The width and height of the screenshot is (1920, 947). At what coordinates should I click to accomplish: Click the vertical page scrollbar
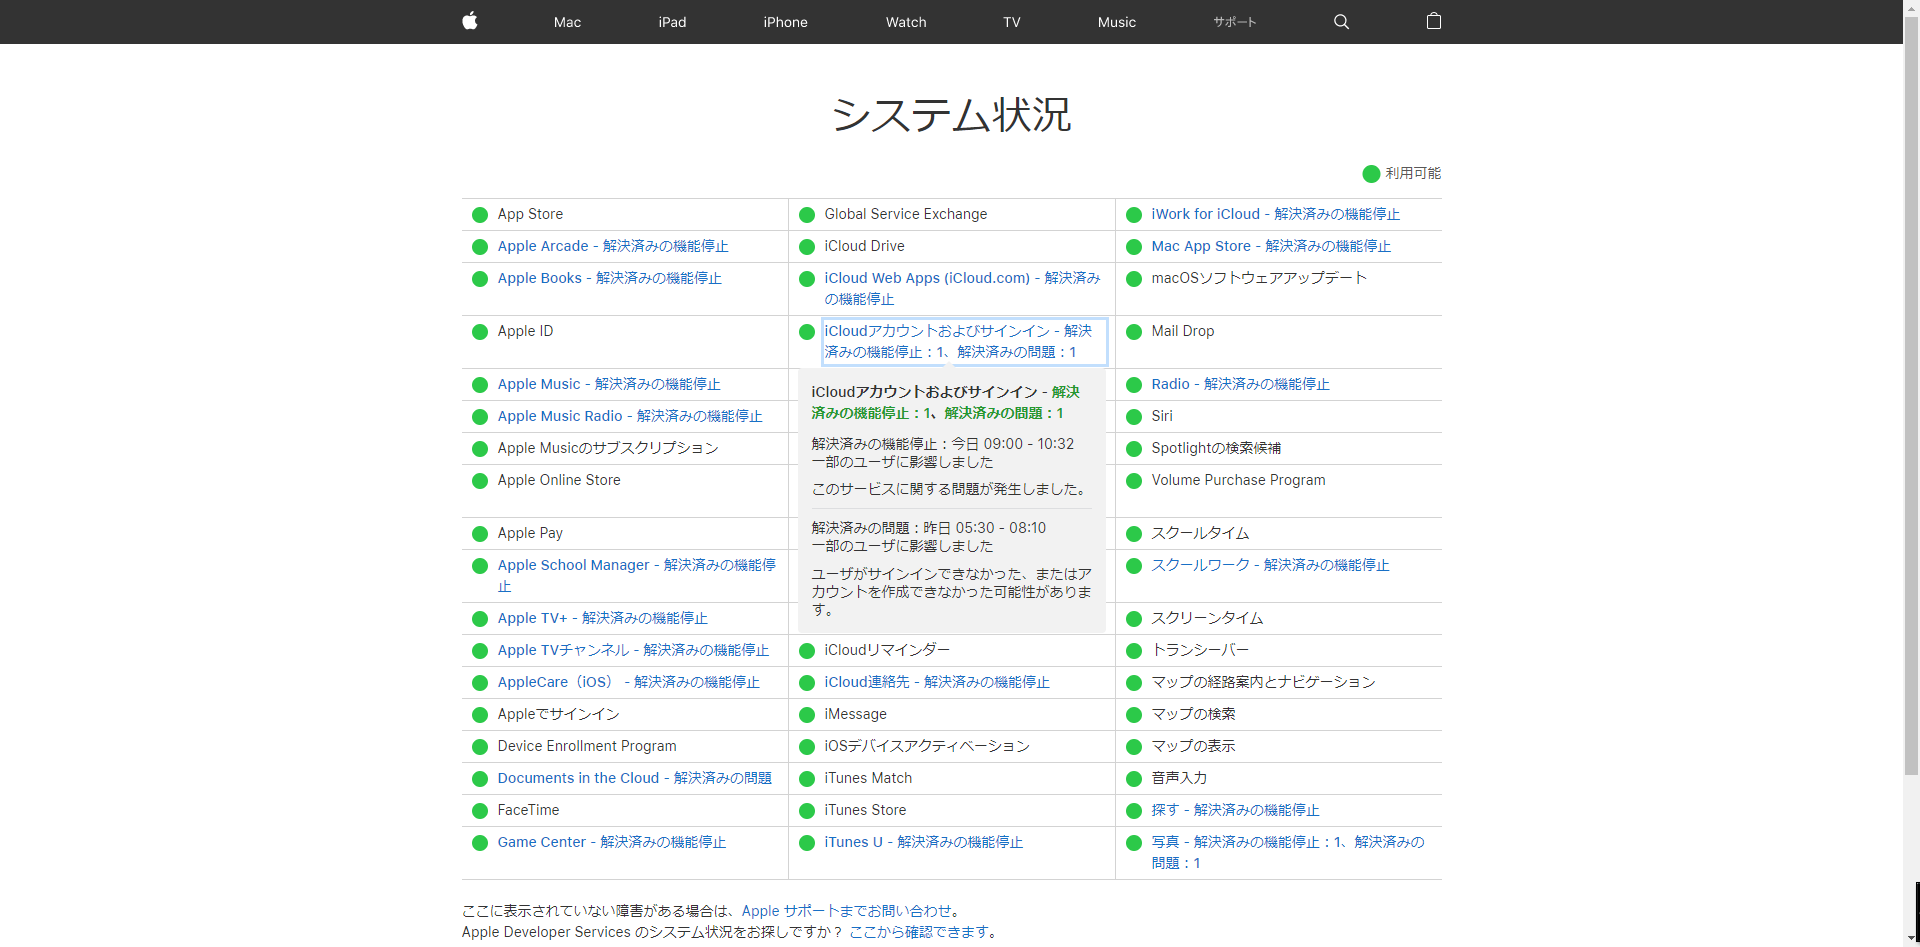(x=1911, y=400)
